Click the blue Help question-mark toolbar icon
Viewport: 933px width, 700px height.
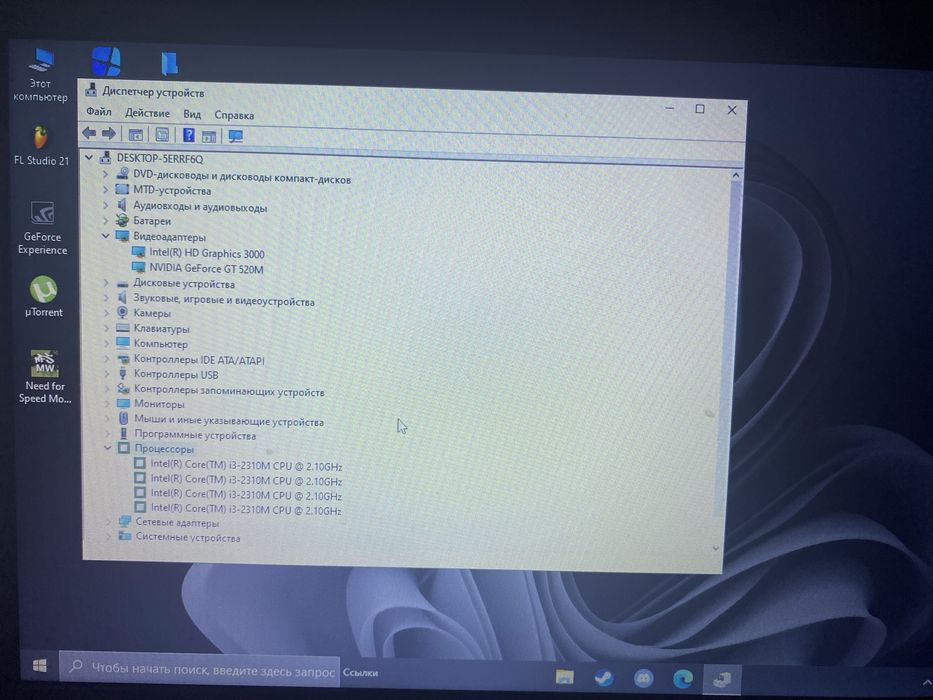point(189,135)
